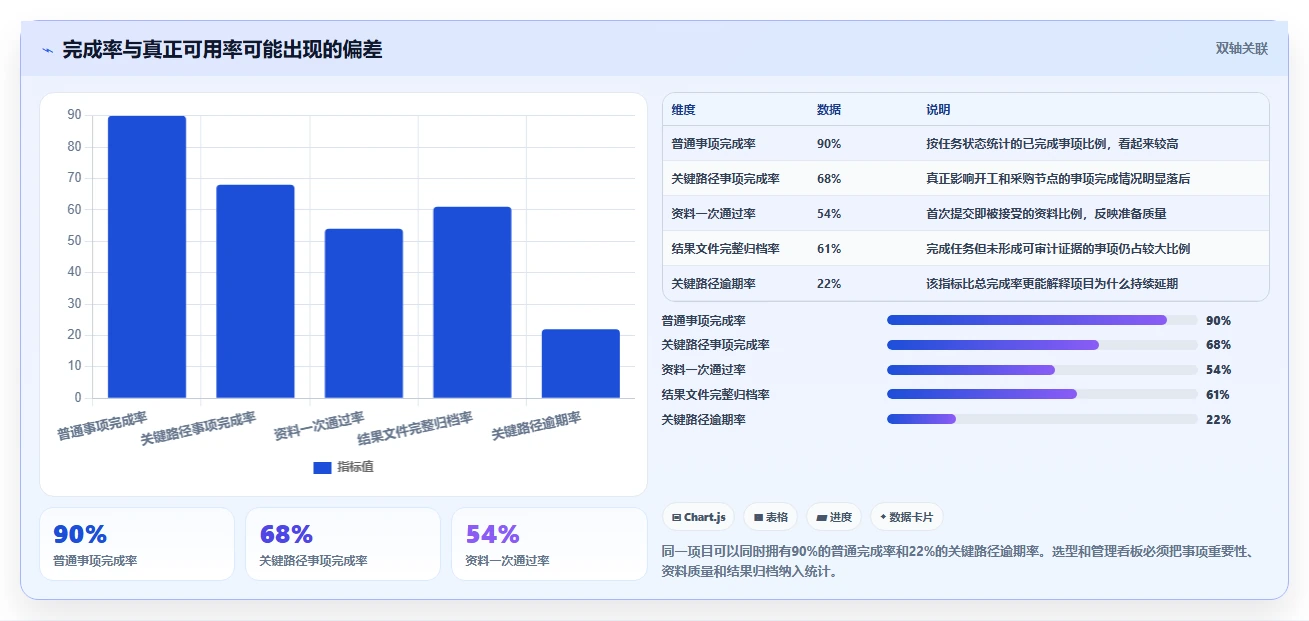Click description '真正影响开工和采购节点的事项完成情况明显落后'

[1058, 179]
